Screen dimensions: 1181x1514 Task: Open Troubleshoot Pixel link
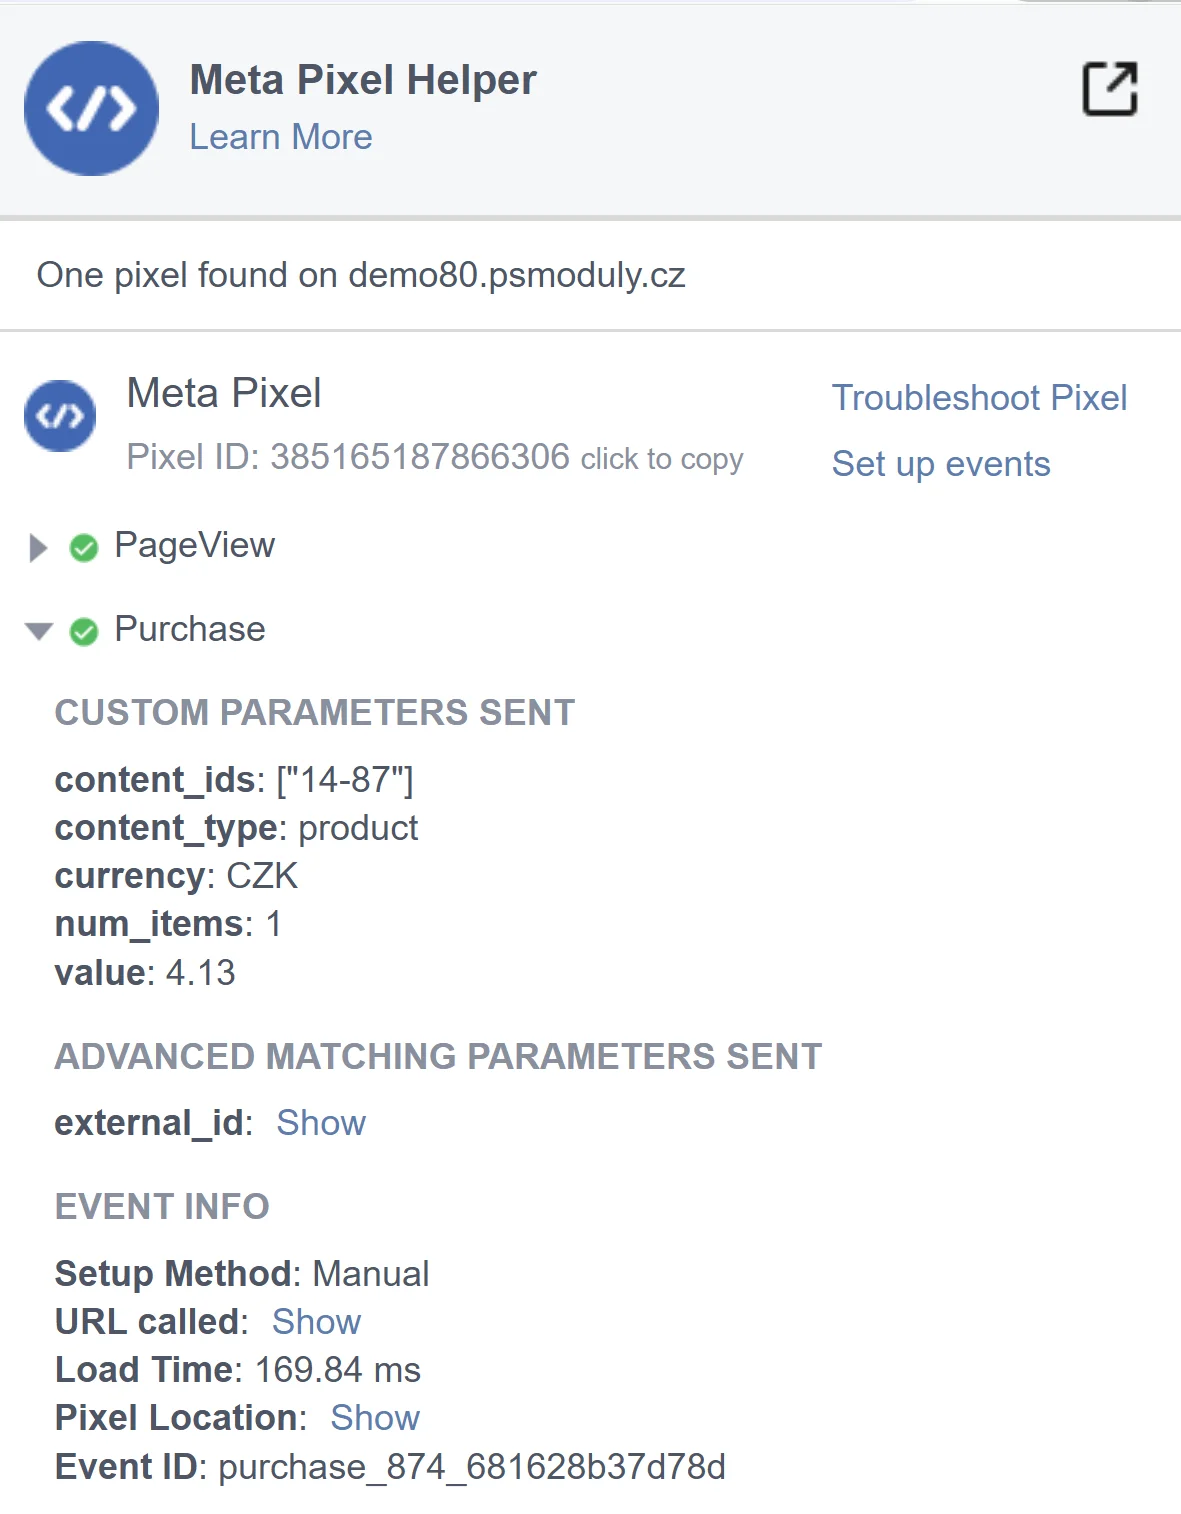pos(979,398)
